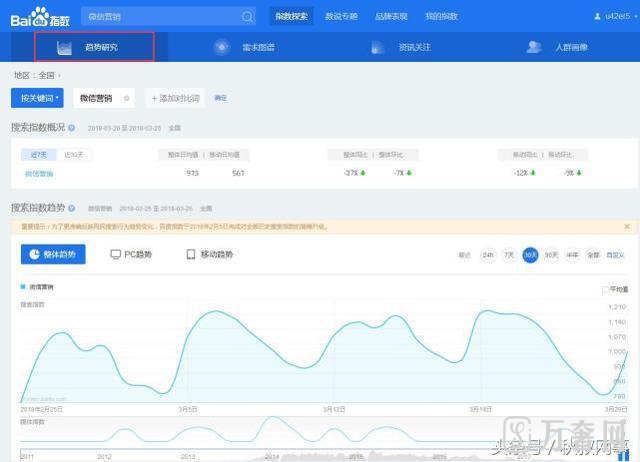Close the yellow notice banner
The width and height of the screenshot is (640, 462).
tap(627, 227)
